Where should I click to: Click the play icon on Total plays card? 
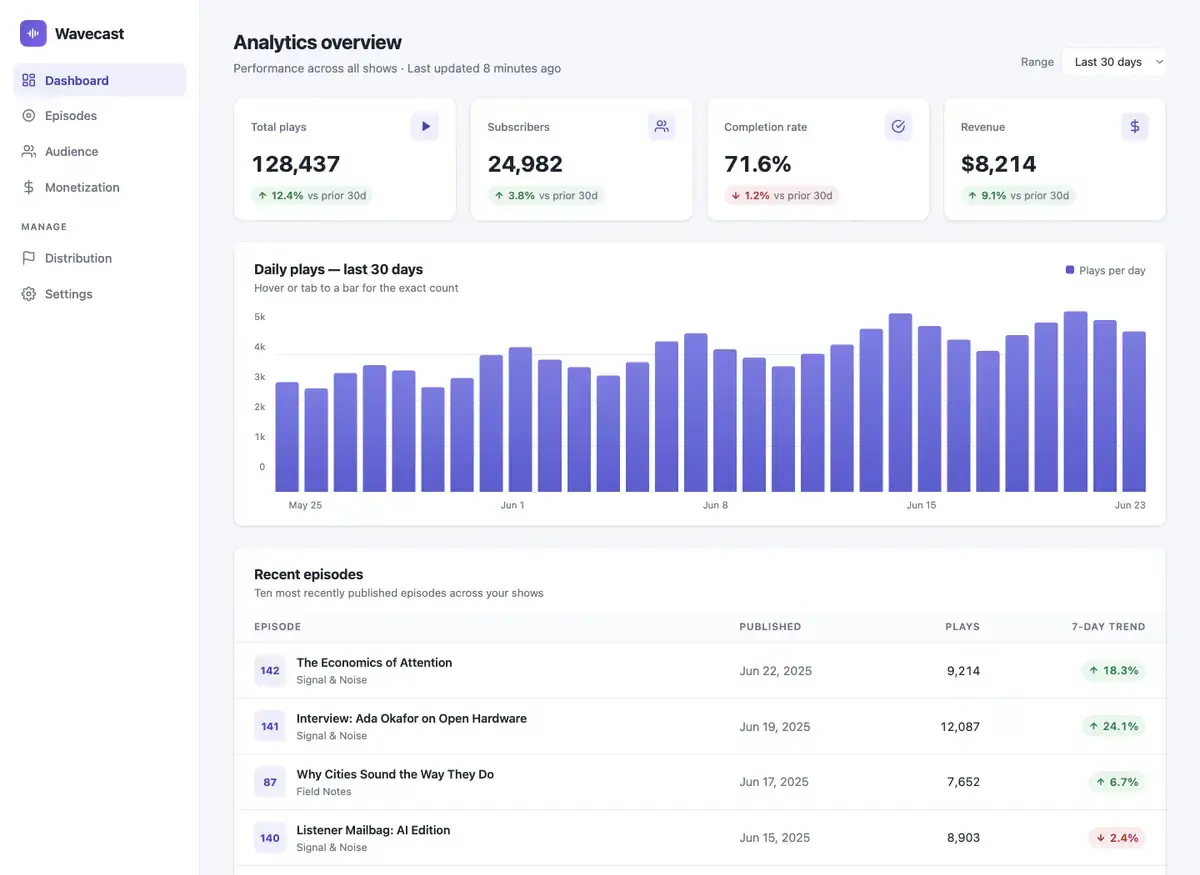425,127
